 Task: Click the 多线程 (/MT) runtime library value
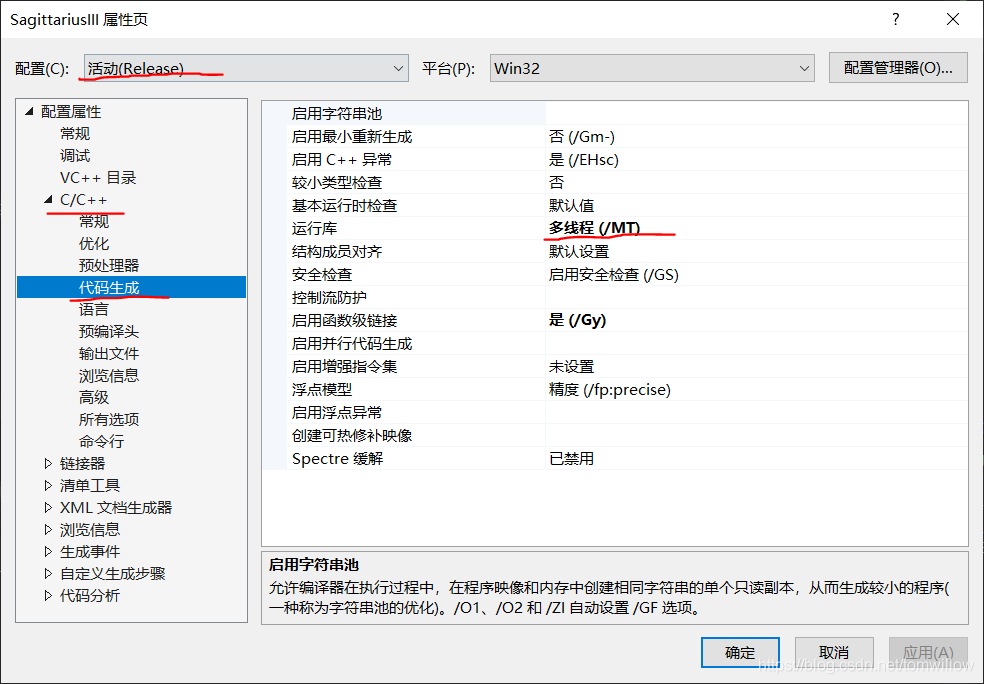[x=594, y=228]
